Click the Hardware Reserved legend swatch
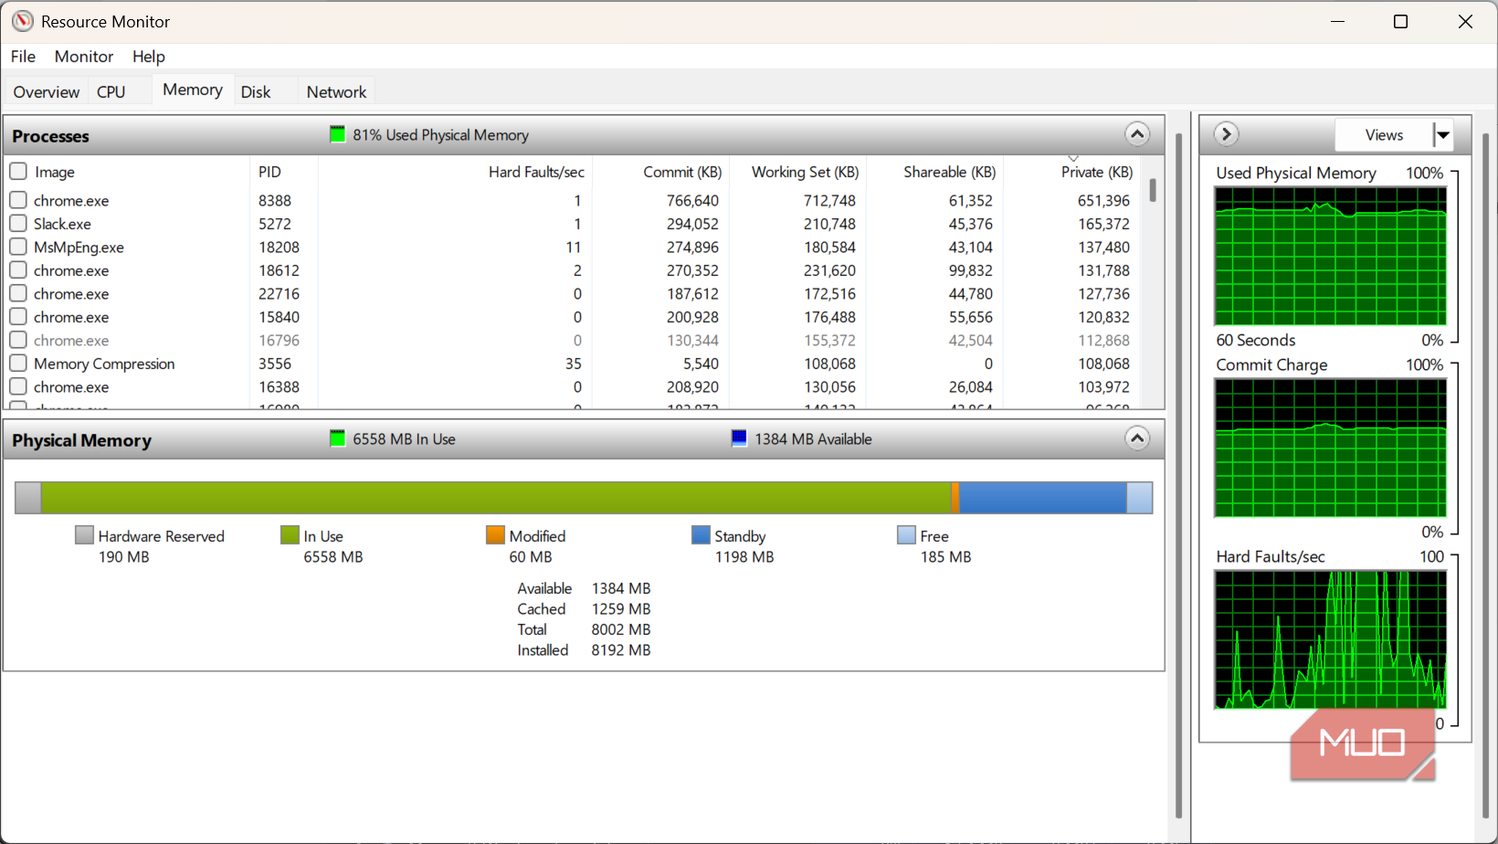 coord(84,535)
